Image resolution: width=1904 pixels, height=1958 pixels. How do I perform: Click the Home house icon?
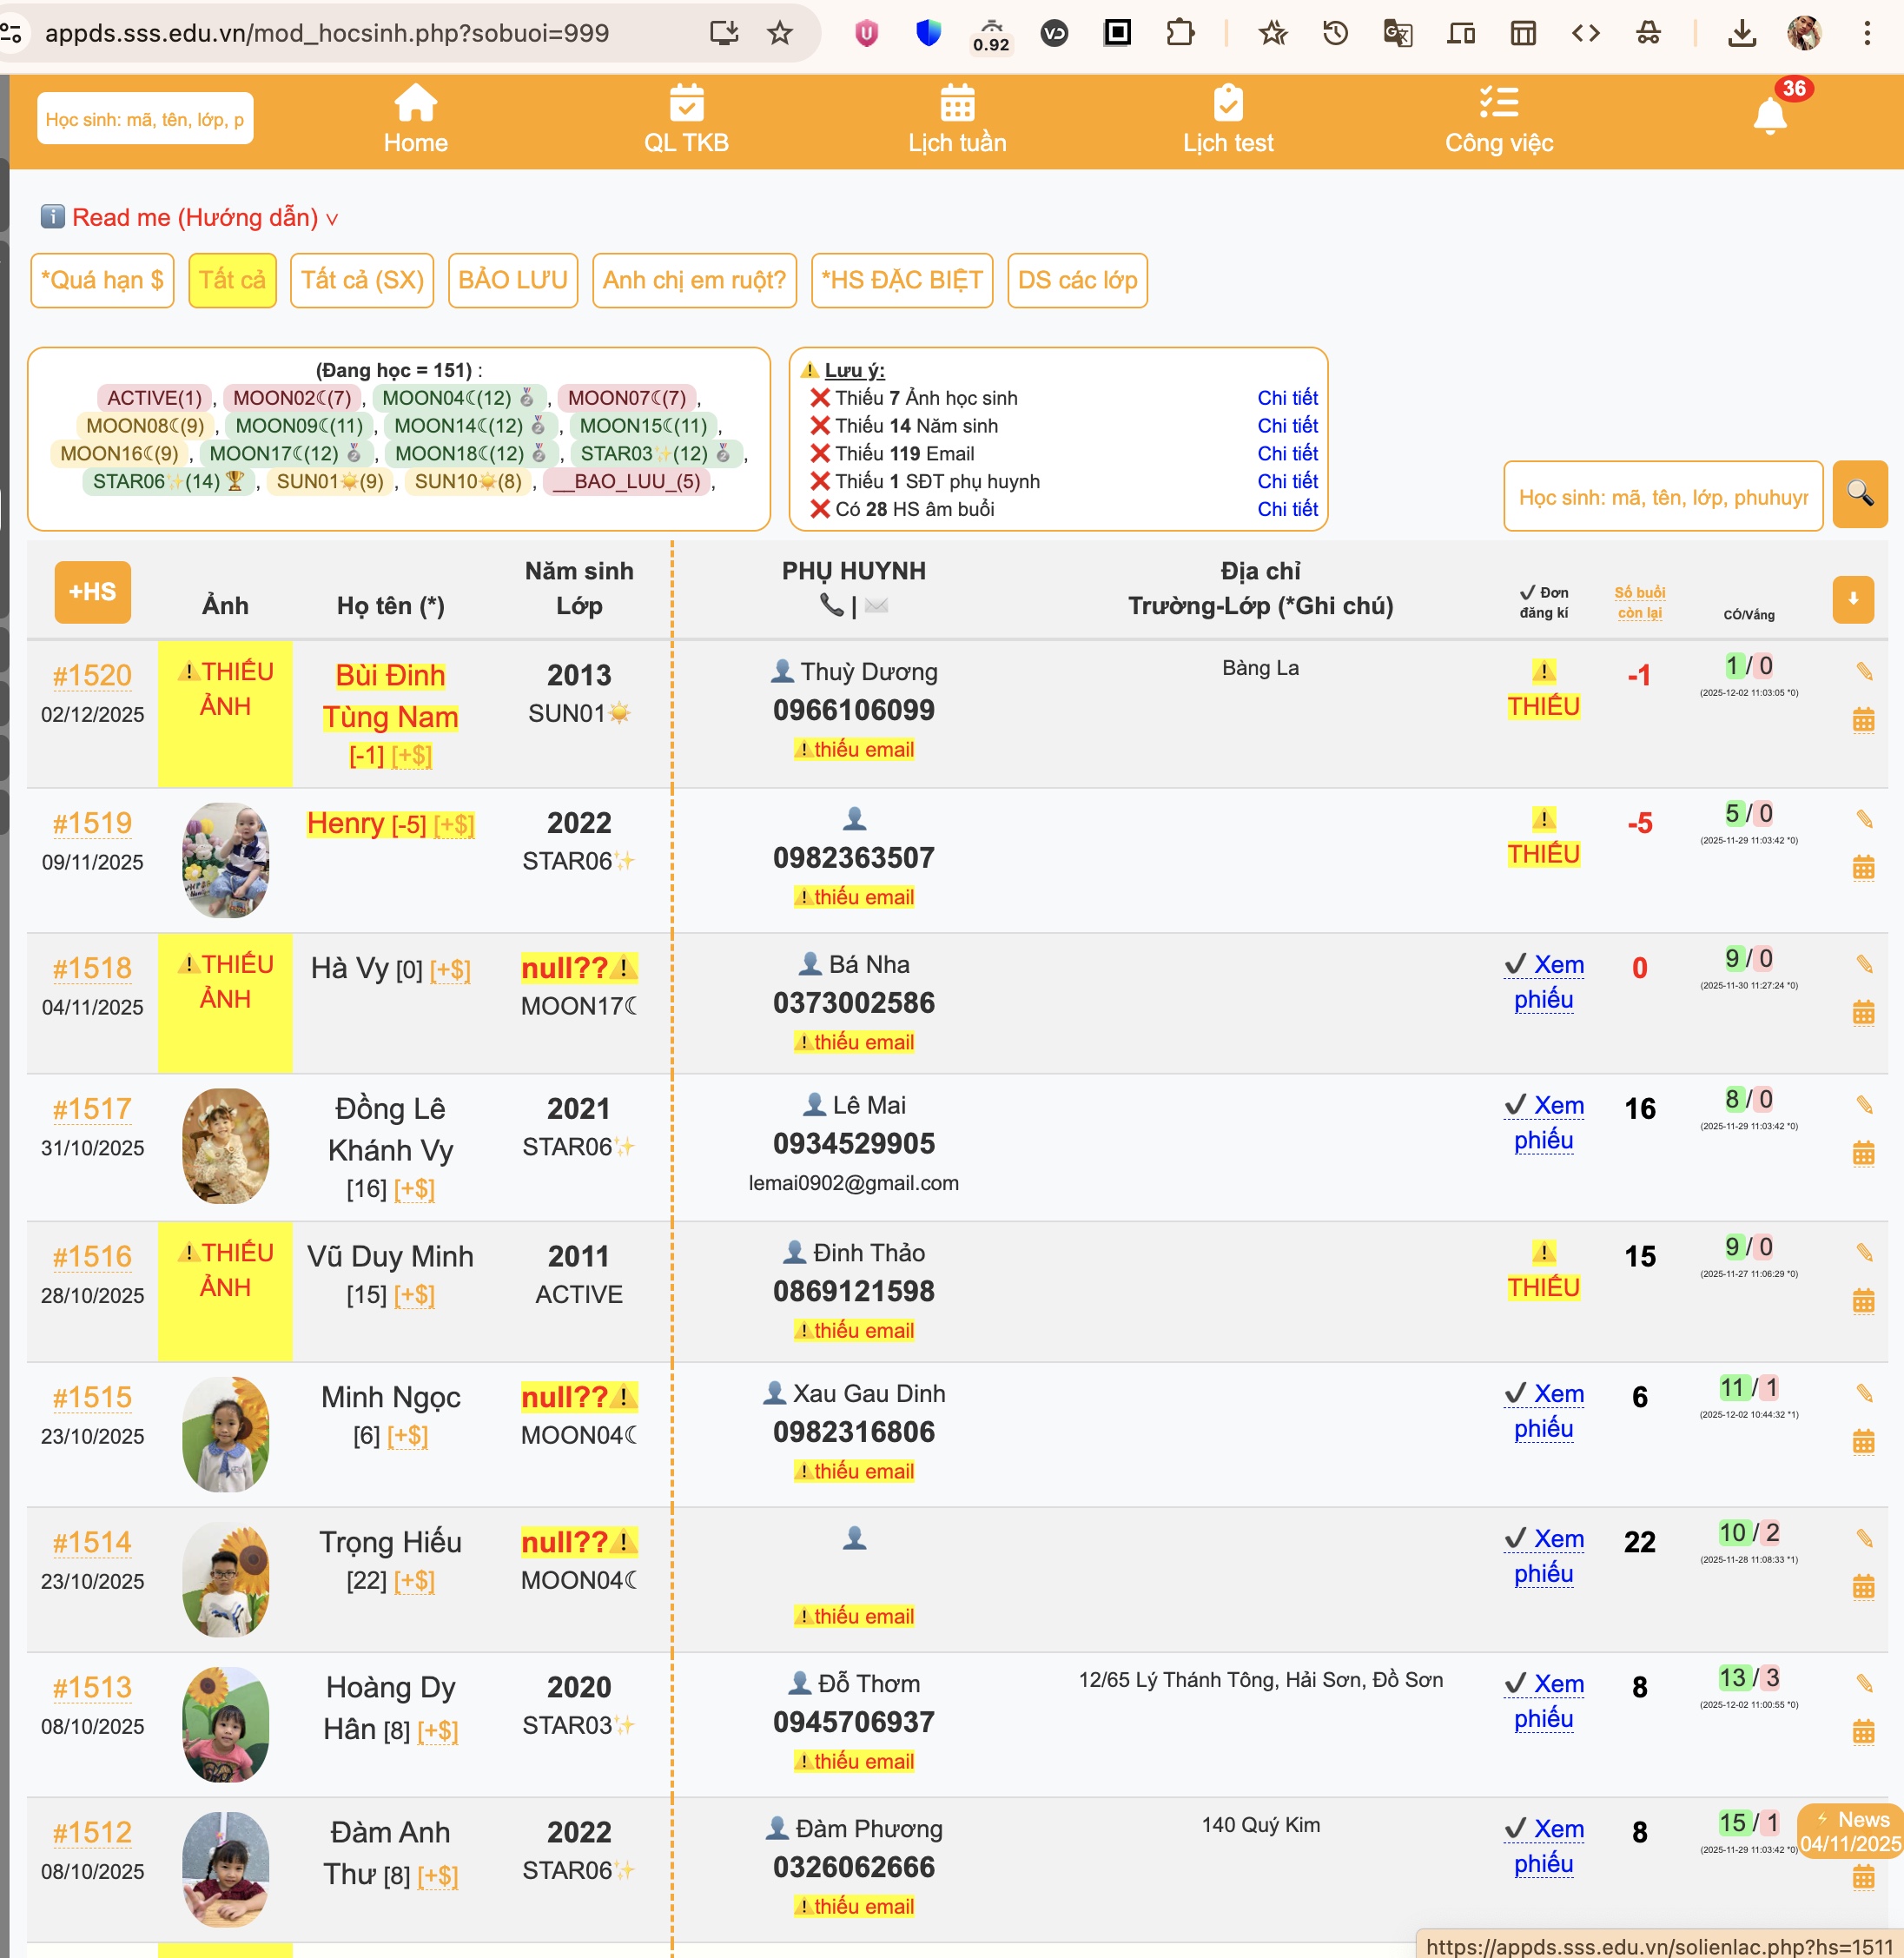415,104
